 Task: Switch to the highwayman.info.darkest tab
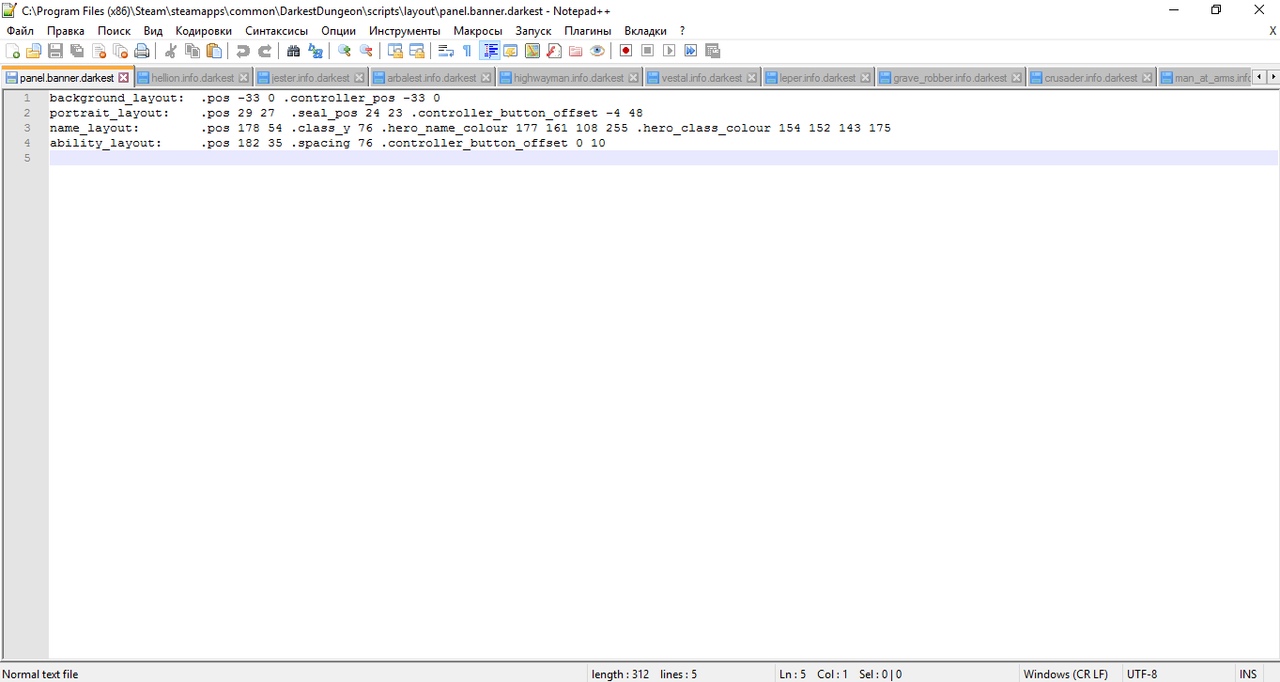coord(569,77)
